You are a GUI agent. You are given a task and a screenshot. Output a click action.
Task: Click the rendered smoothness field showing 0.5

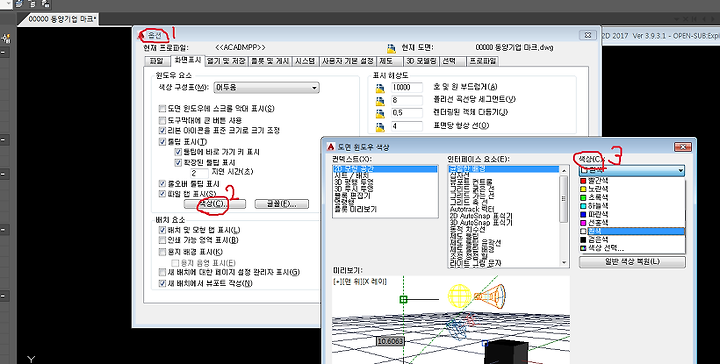point(406,113)
